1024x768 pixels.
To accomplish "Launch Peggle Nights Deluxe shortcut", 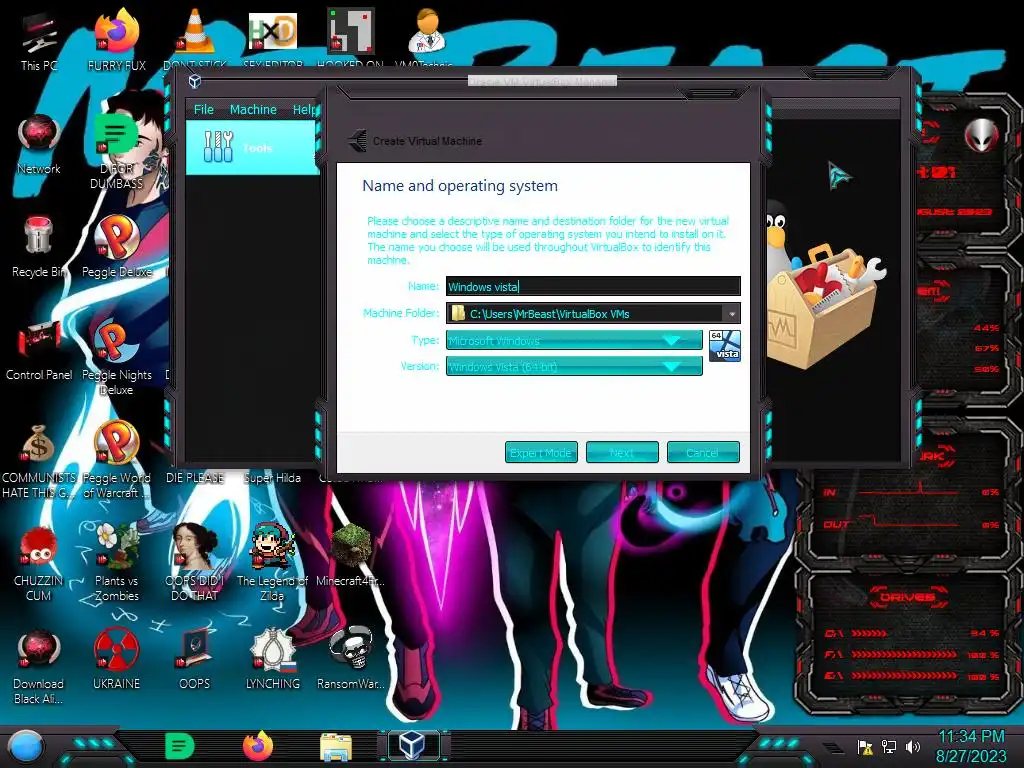I will [117, 358].
